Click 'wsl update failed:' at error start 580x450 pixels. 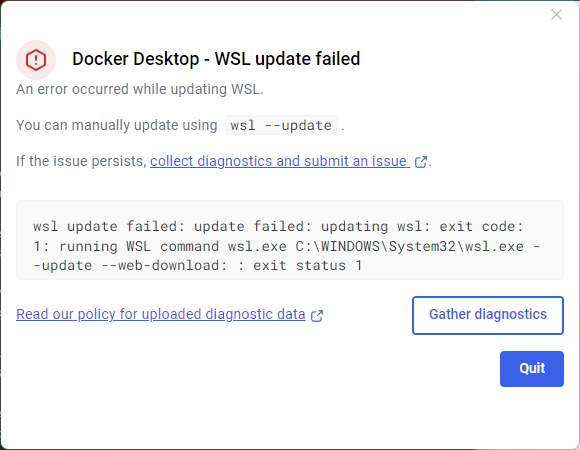(x=109, y=226)
